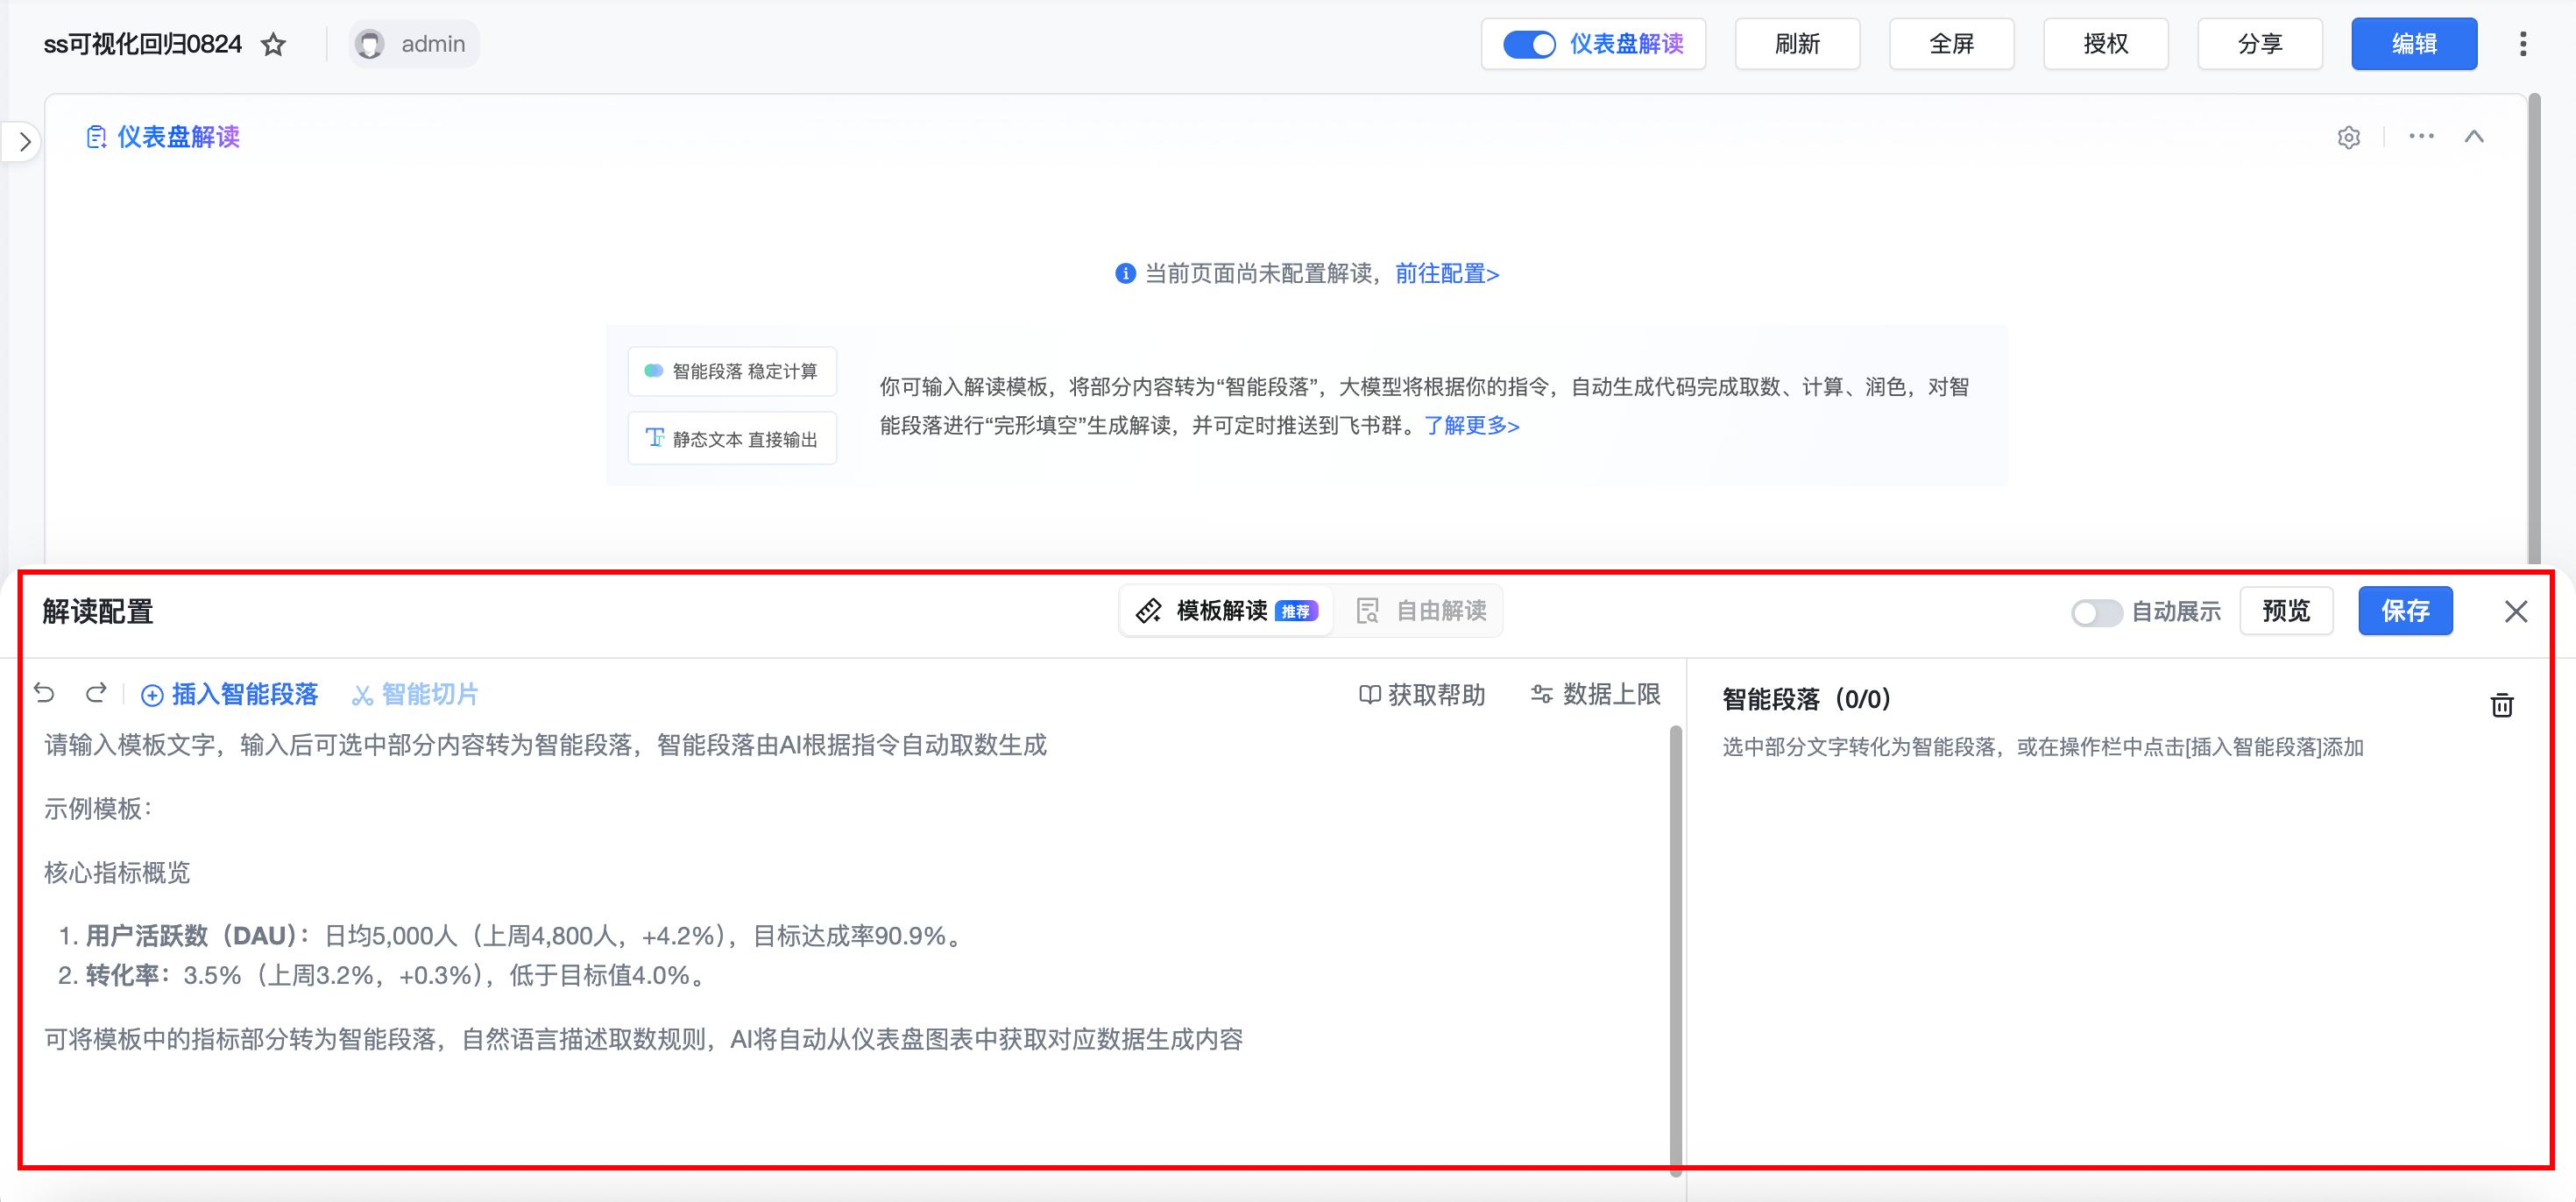The width and height of the screenshot is (2576, 1202).
Task: Open gear settings in 仪表盘解读 panel
Action: [2348, 137]
